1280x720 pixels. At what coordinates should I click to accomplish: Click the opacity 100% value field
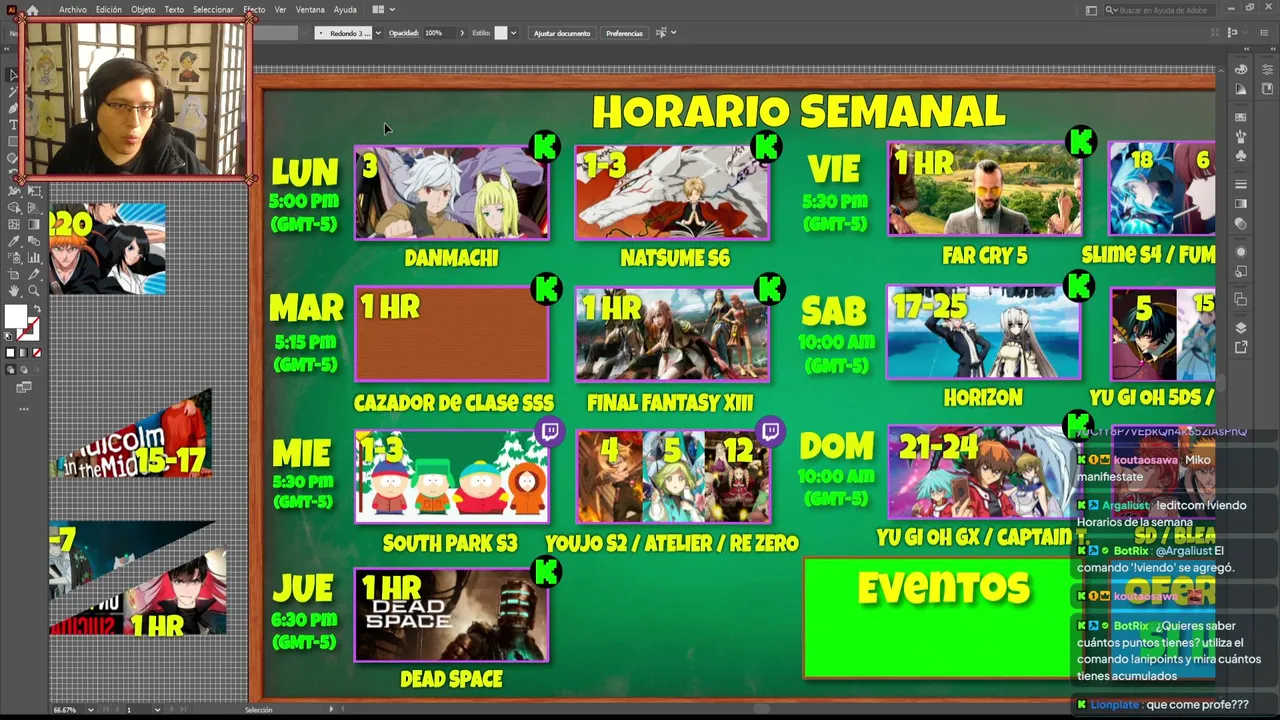(x=440, y=33)
